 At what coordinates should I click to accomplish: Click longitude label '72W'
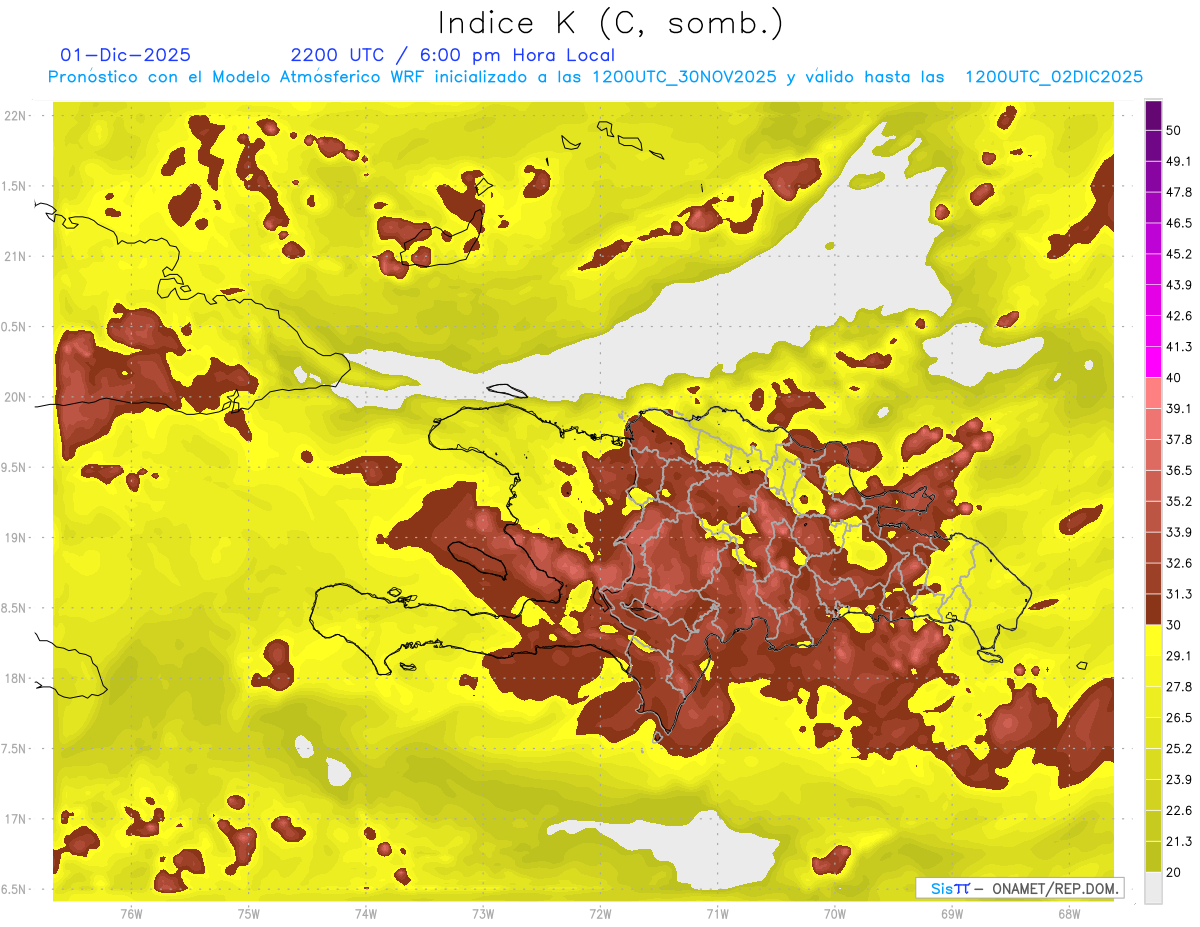click(600, 913)
